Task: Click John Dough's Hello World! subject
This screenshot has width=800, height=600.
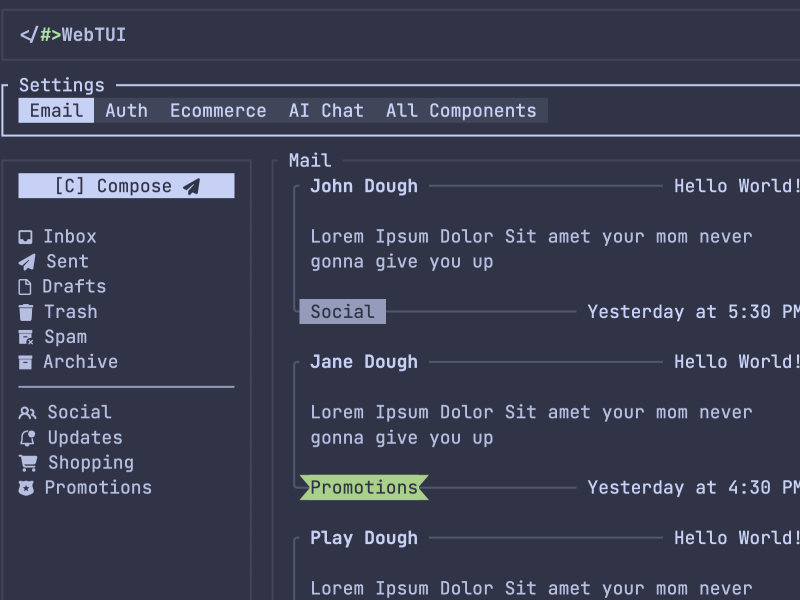Action: click(x=737, y=186)
